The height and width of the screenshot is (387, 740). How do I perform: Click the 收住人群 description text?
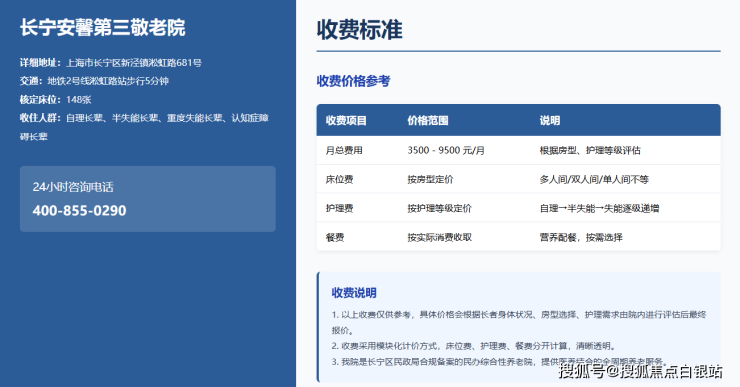[144, 127]
